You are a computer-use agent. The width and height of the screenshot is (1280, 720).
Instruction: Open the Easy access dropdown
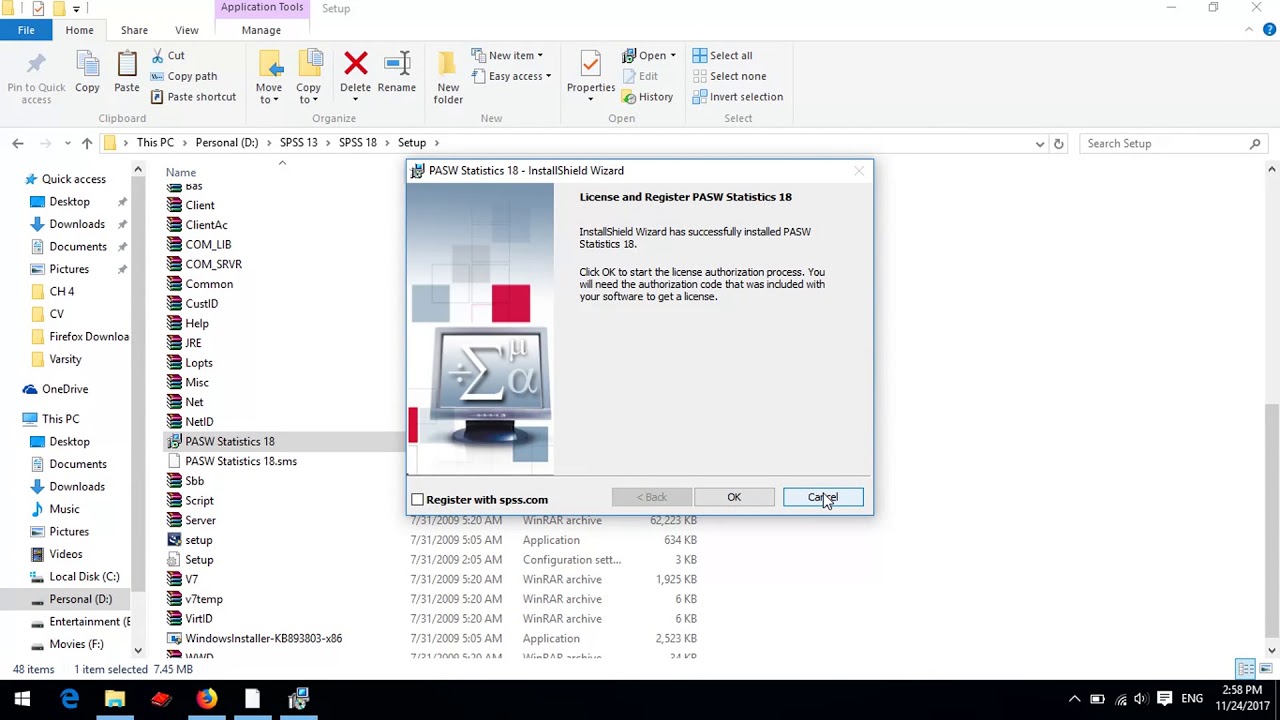point(514,76)
